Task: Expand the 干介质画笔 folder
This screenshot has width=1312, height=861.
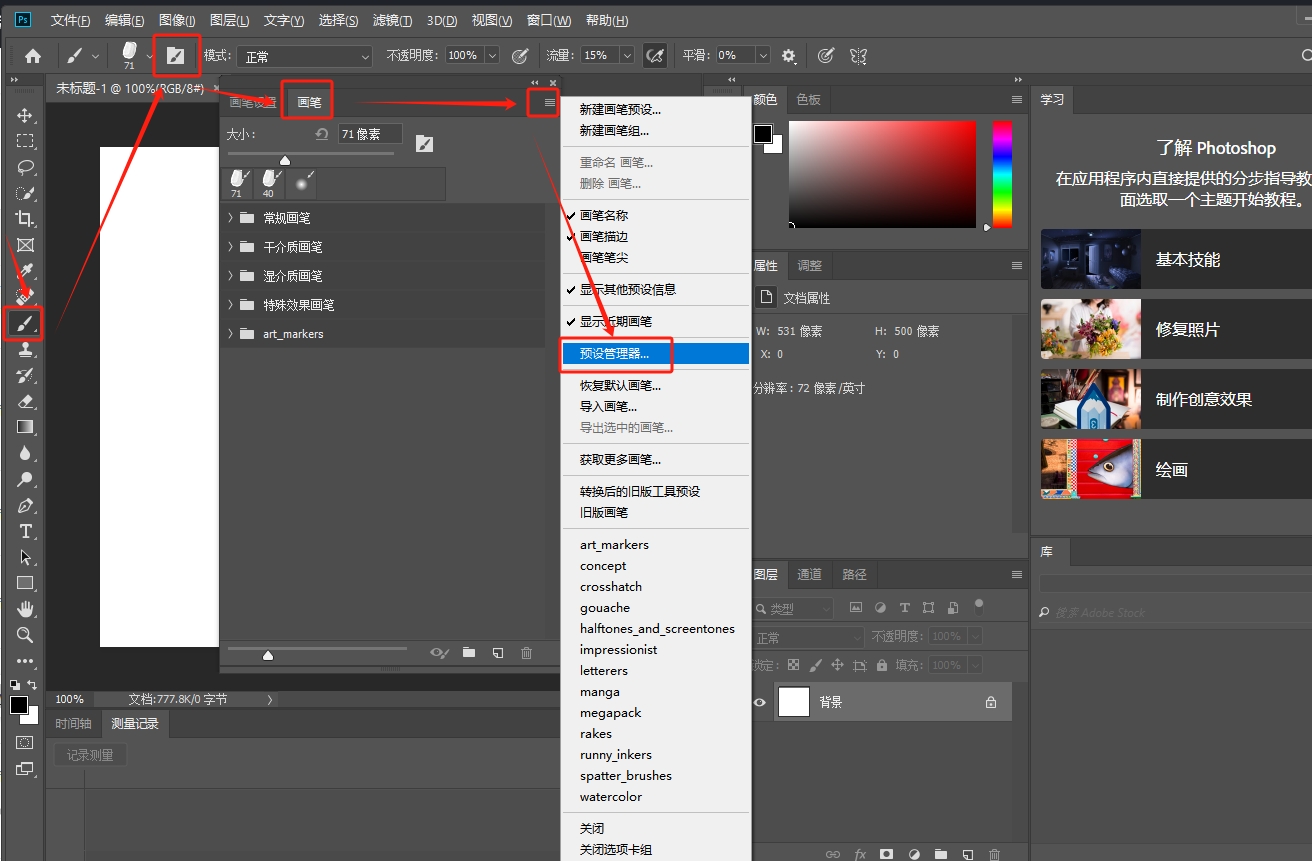Action: click(x=230, y=247)
